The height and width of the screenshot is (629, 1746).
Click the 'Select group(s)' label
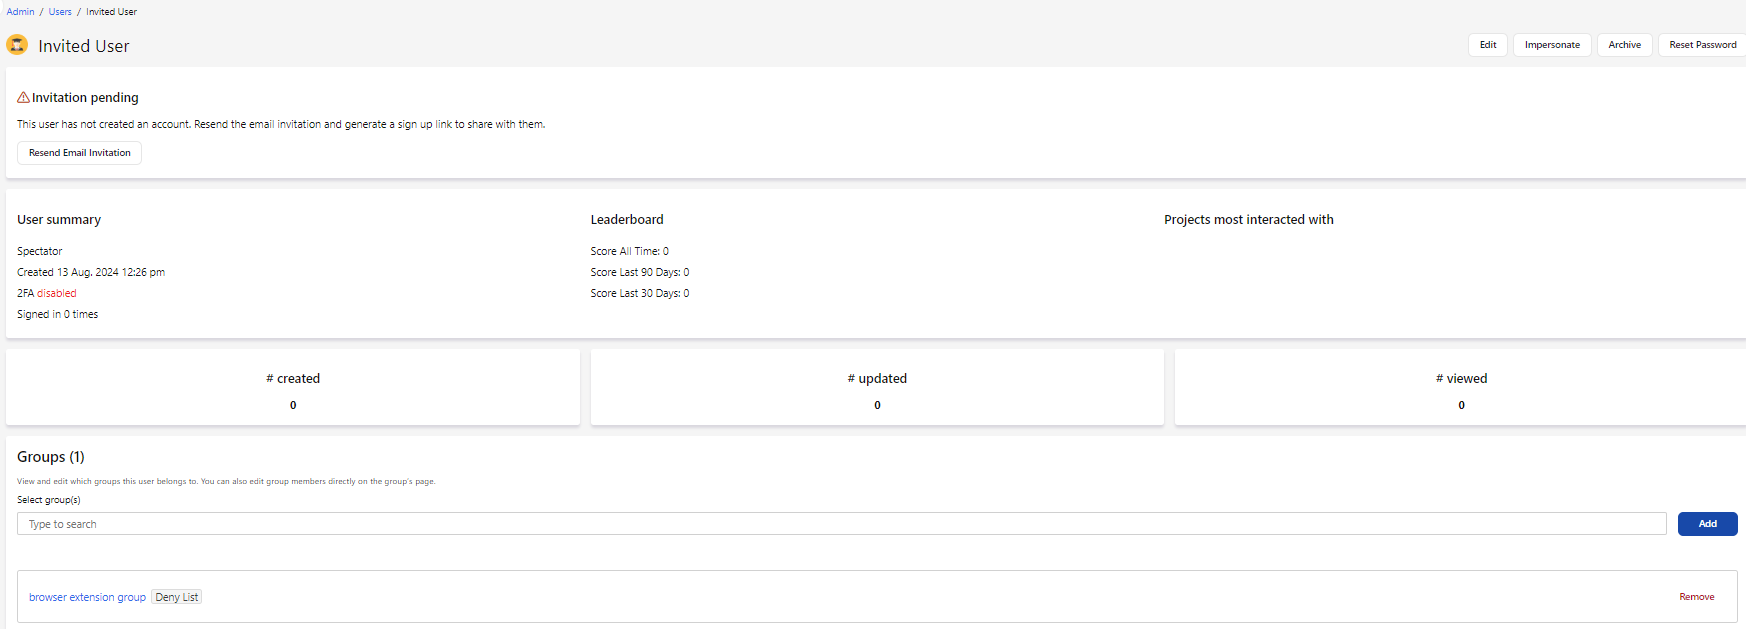[49, 500]
